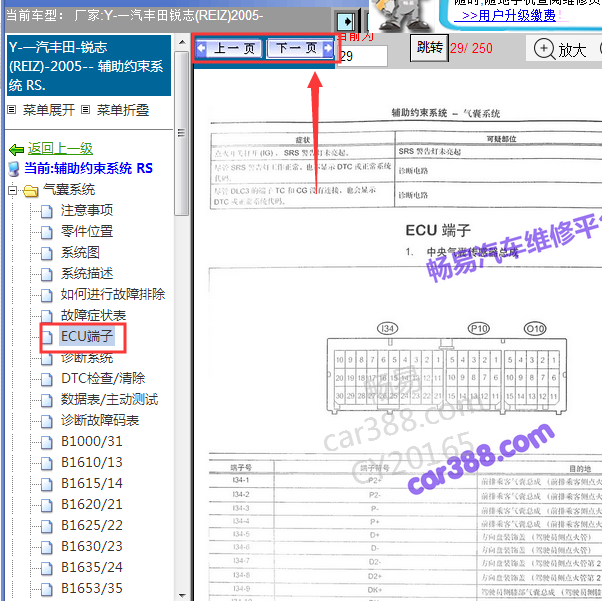Click the page icon beside B1610/13

tap(47, 463)
